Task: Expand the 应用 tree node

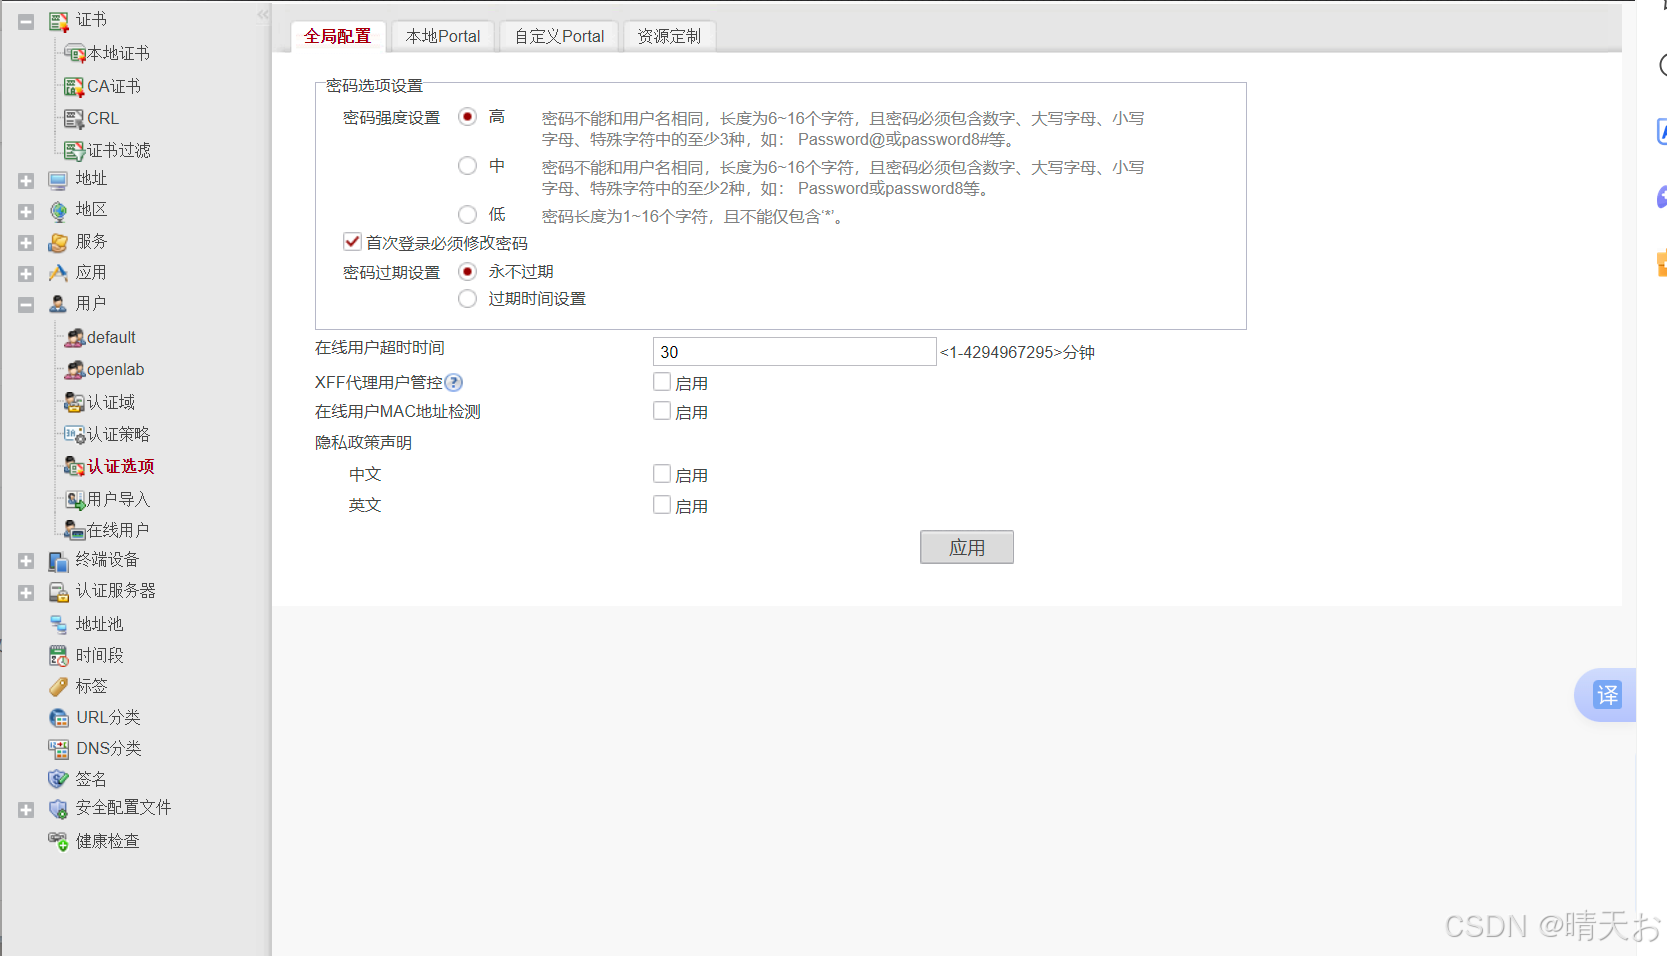Action: click(26, 274)
